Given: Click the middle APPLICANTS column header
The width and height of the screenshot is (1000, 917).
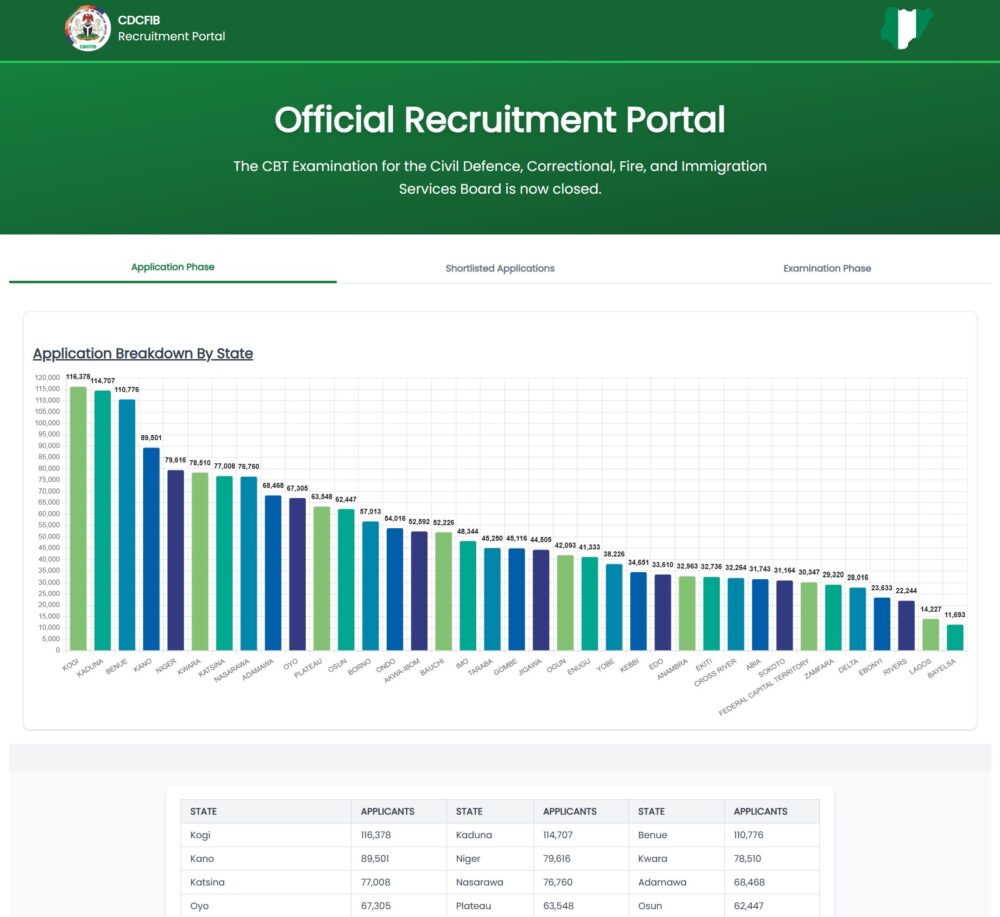Looking at the screenshot, I should tap(569, 811).
